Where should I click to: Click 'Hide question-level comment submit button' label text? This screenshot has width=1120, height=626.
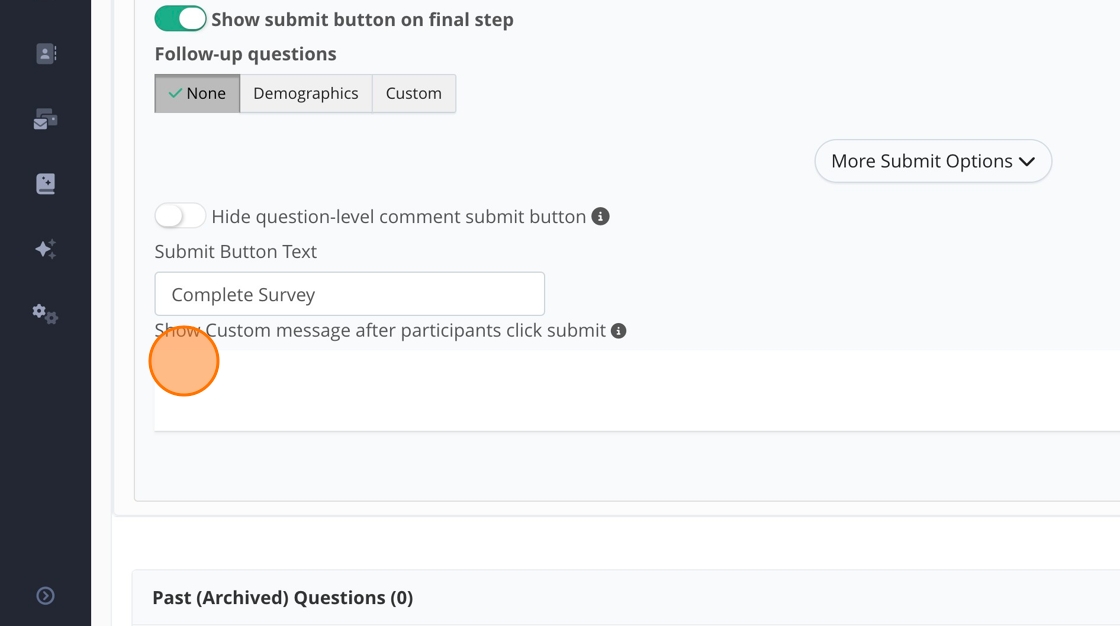(398, 216)
